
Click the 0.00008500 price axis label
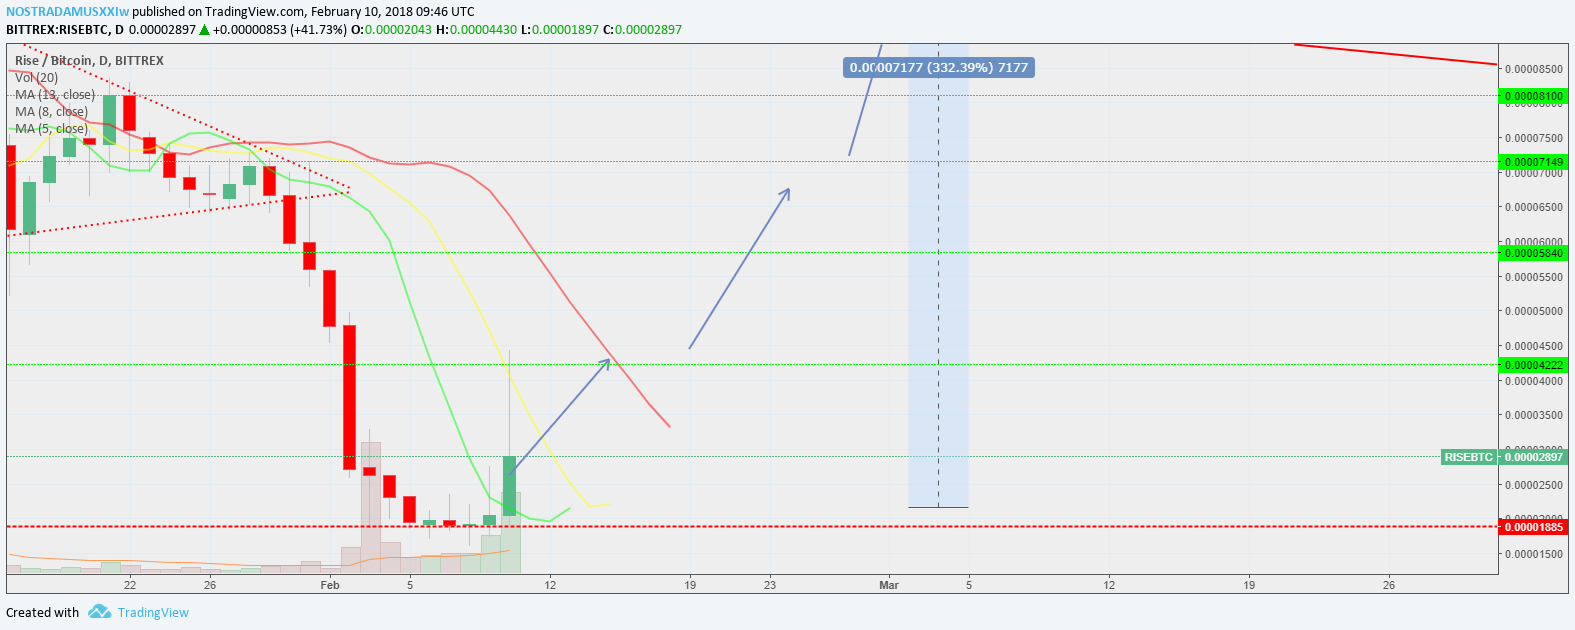coord(1534,69)
